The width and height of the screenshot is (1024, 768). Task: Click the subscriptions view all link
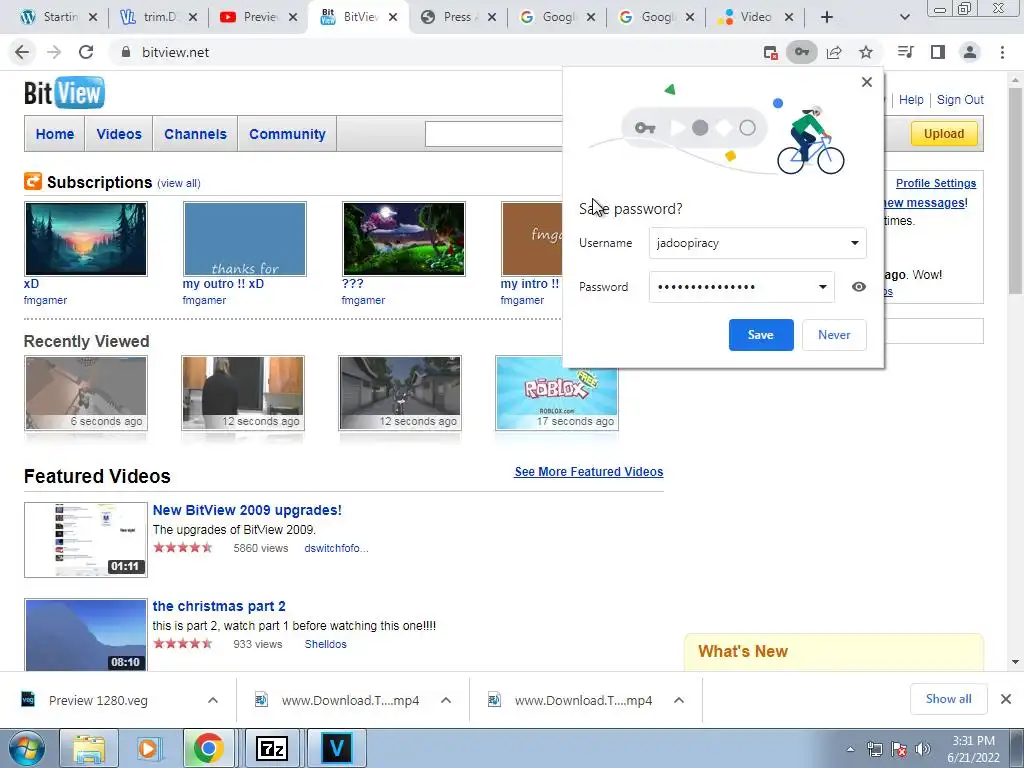pyautogui.click(x=179, y=184)
